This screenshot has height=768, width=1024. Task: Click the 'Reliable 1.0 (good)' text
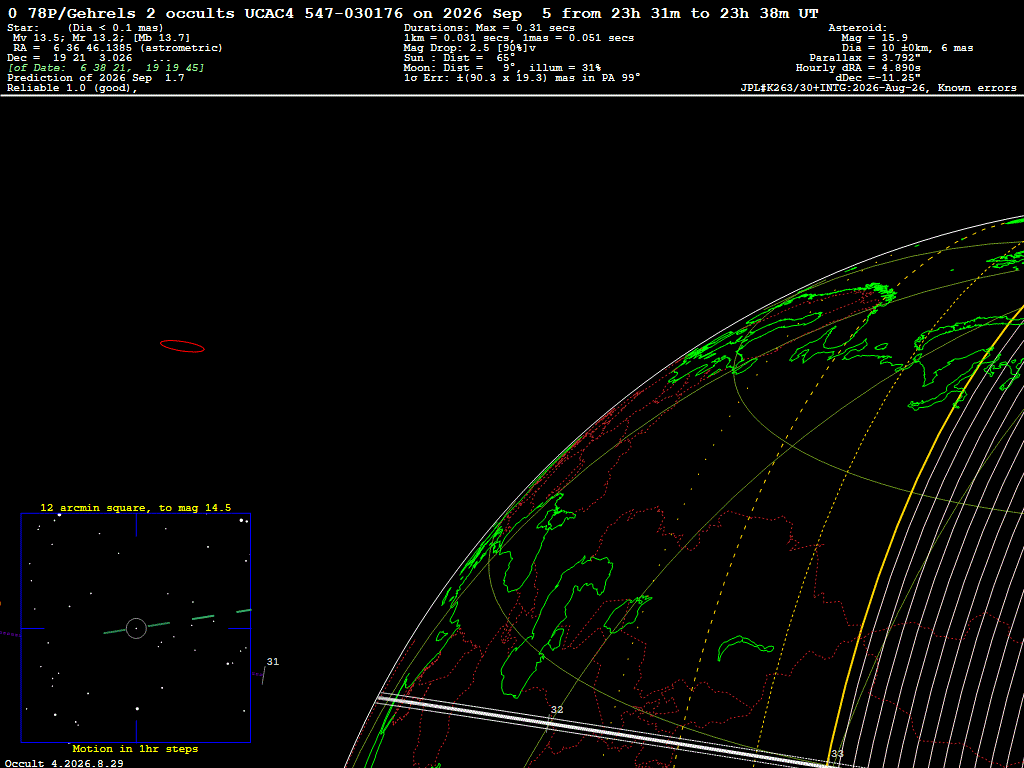[x=72, y=88]
